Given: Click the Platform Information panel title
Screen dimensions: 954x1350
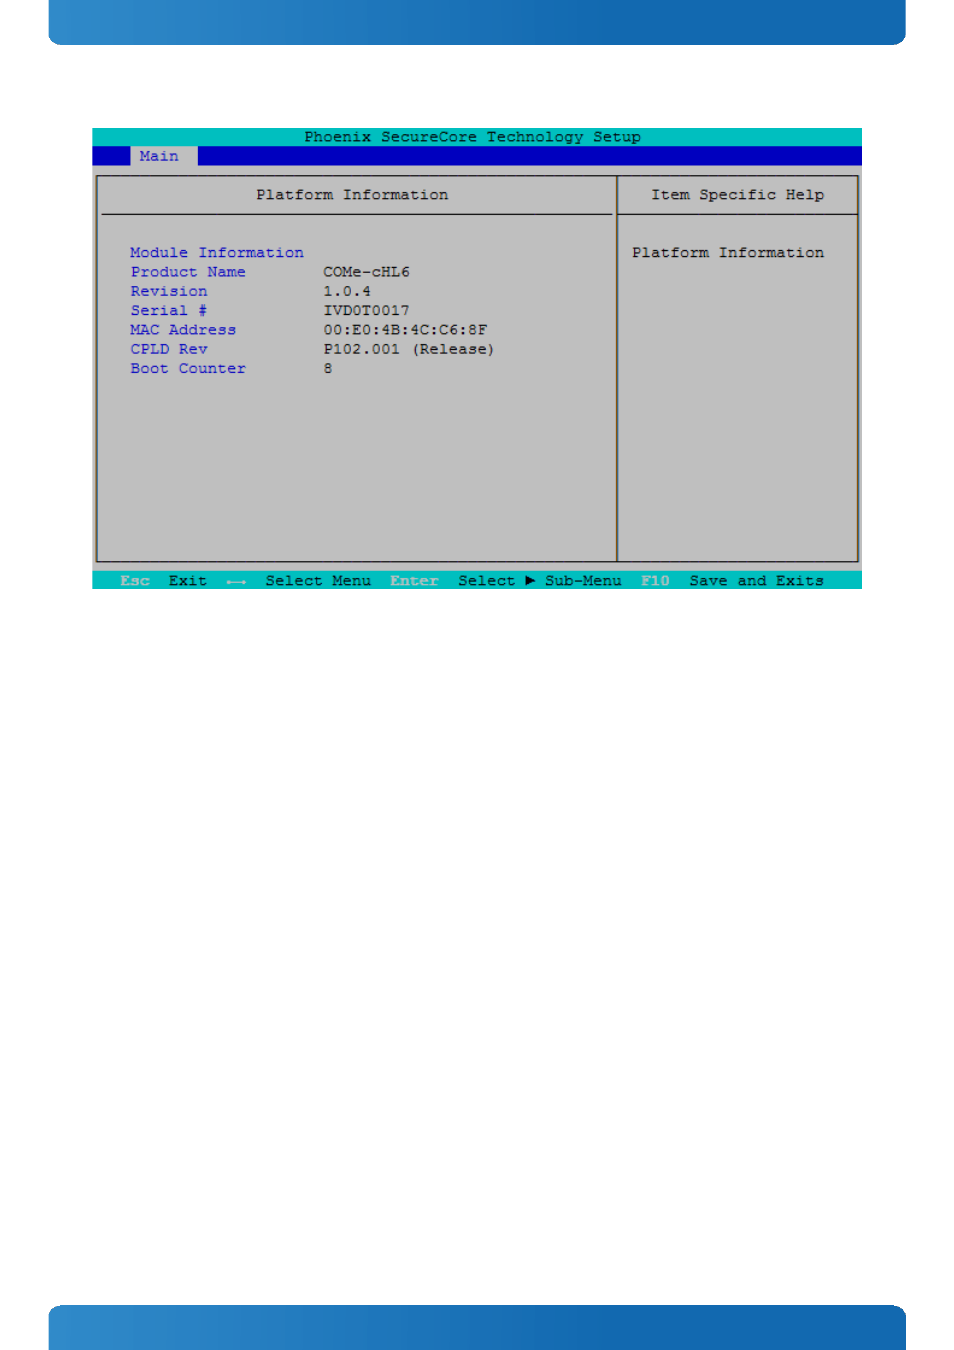Looking at the screenshot, I should (352, 195).
